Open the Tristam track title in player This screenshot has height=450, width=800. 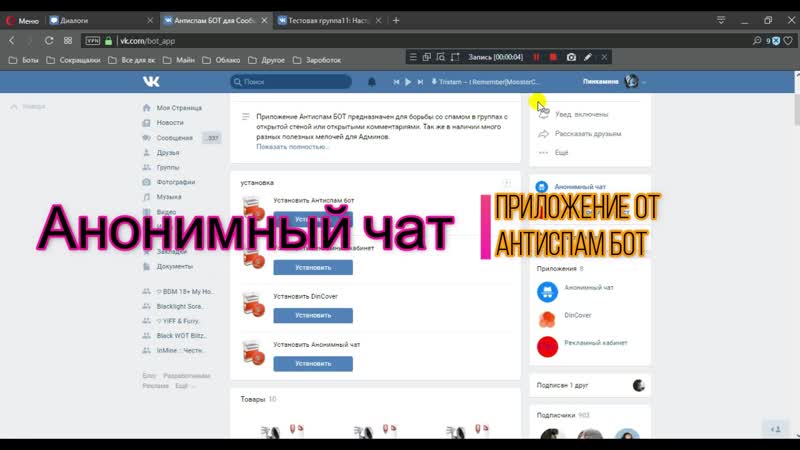pyautogui.click(x=488, y=82)
